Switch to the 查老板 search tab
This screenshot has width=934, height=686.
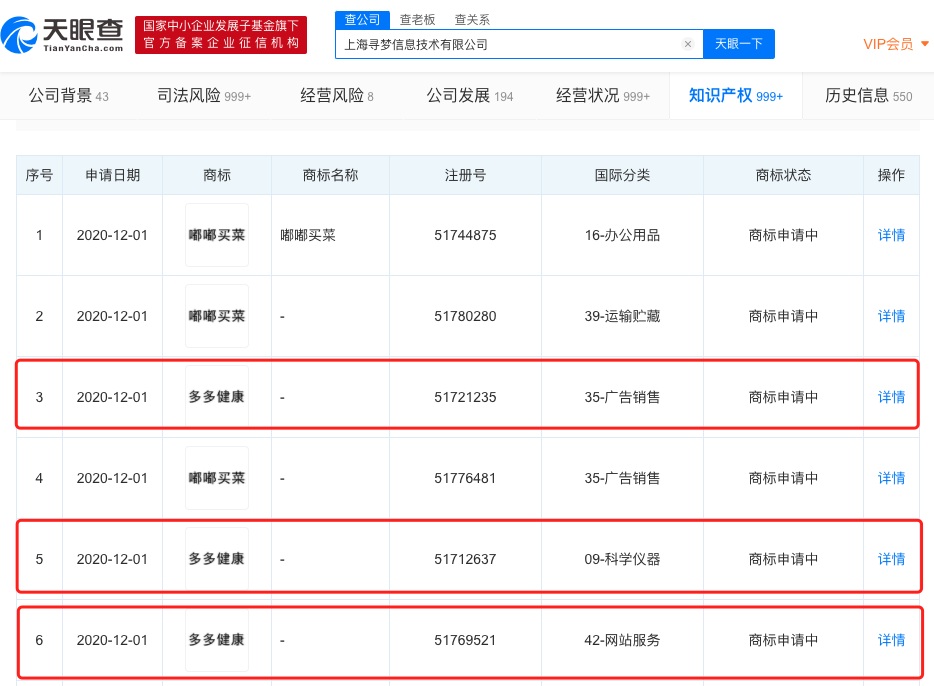coord(417,19)
